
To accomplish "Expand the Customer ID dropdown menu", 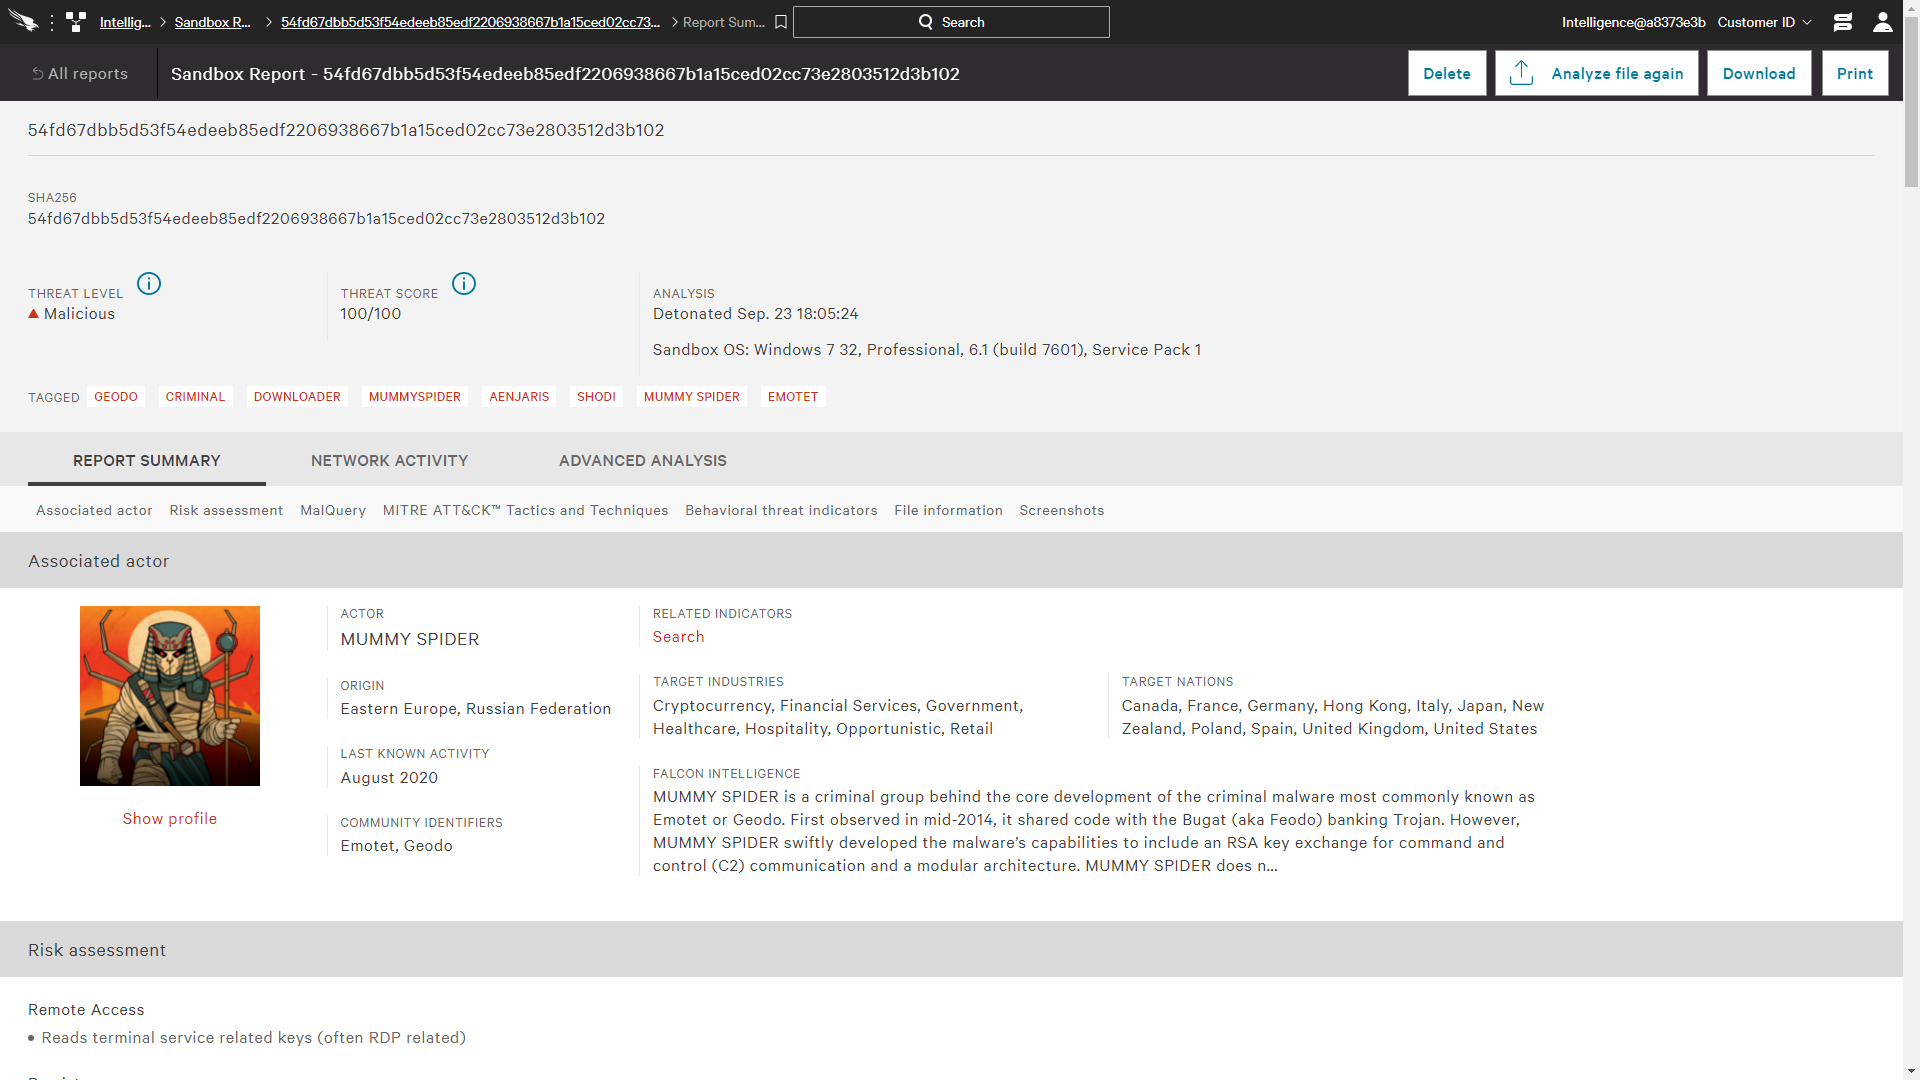I will [1778, 21].
